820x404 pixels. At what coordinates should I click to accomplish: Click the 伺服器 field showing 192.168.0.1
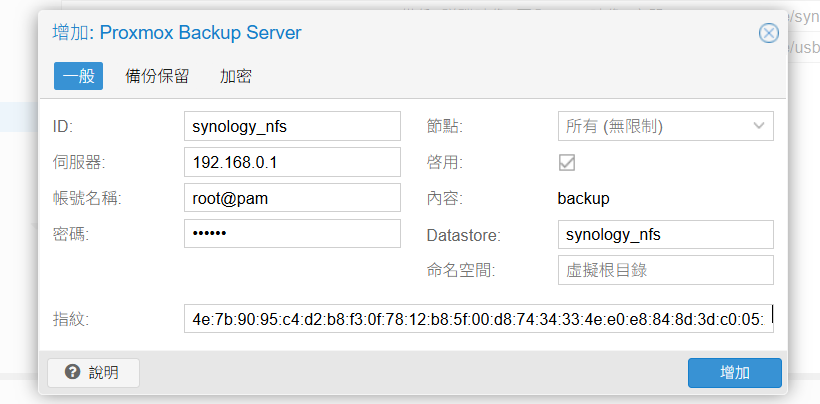(292, 162)
